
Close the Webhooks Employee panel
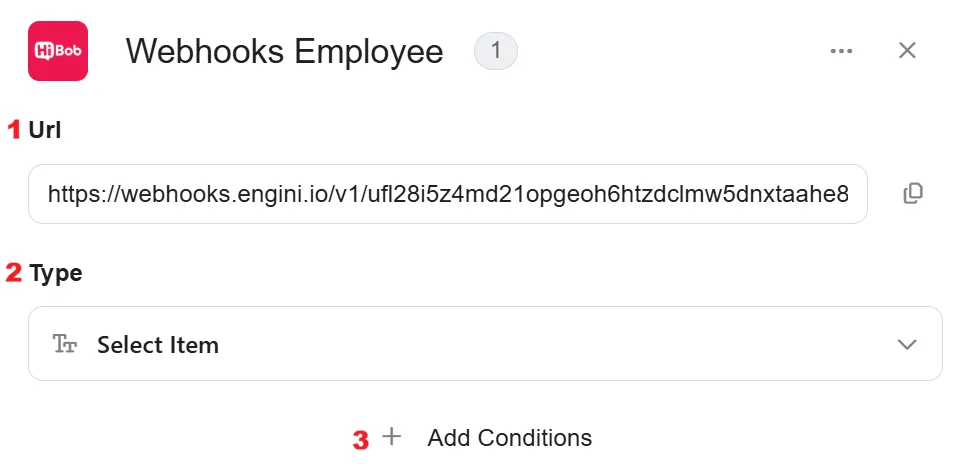tap(907, 50)
